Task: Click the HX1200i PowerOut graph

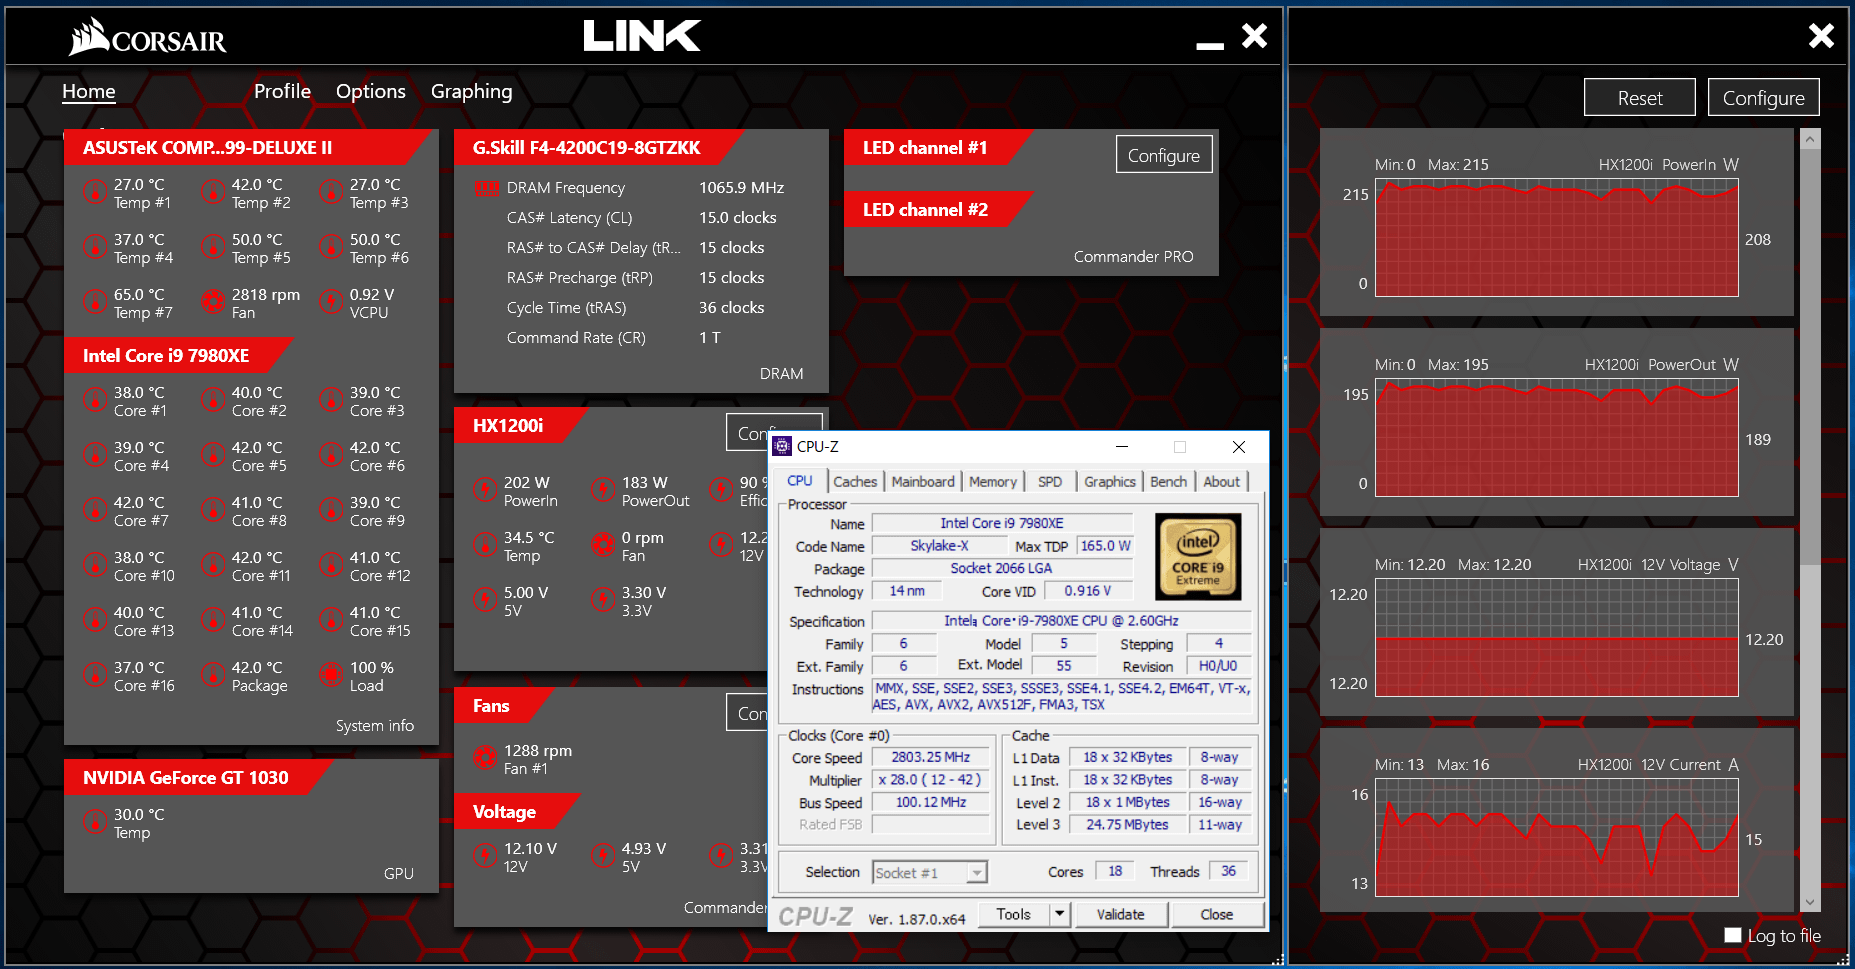Action: pos(1557,438)
